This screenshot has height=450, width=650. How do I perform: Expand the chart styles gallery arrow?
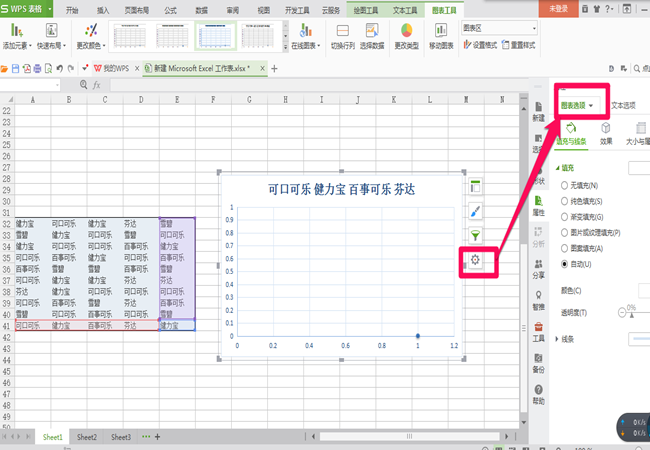pyautogui.click(x=285, y=48)
